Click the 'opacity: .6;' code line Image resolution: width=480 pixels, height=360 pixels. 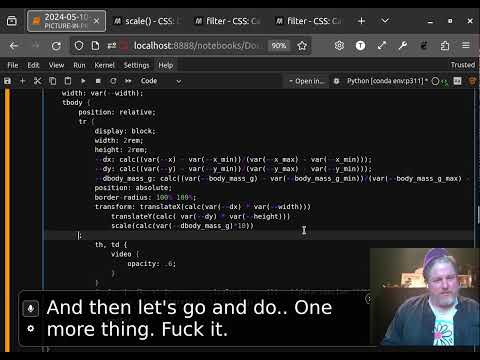click(152, 264)
